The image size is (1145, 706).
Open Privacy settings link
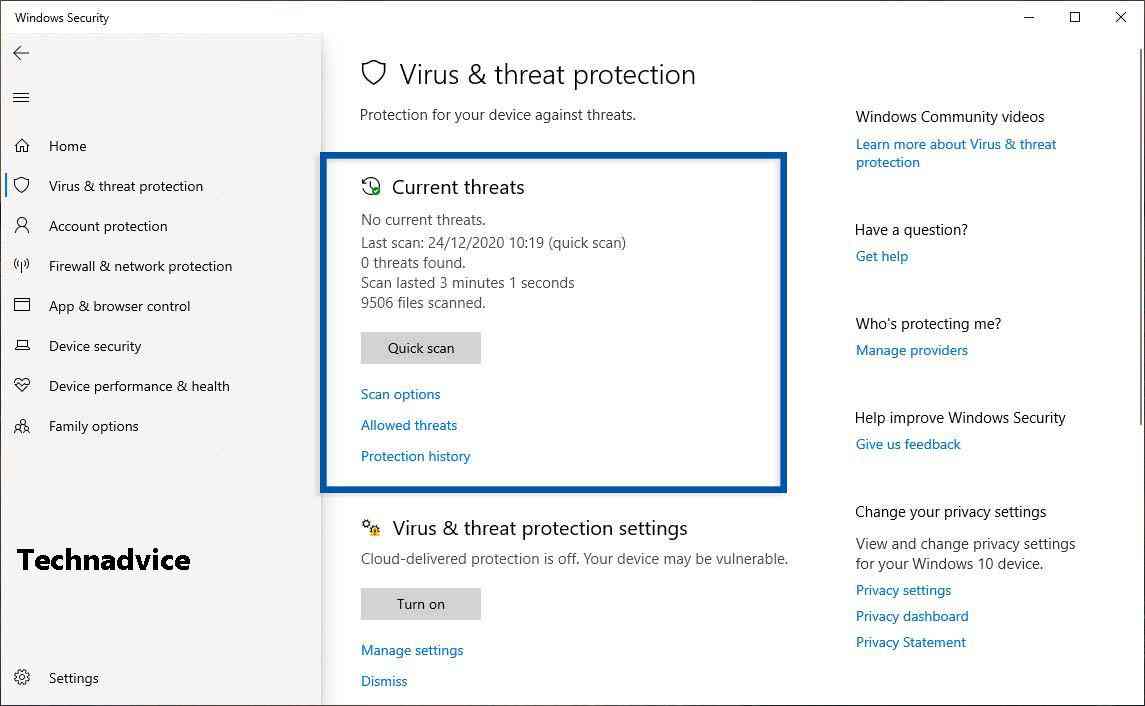click(903, 590)
